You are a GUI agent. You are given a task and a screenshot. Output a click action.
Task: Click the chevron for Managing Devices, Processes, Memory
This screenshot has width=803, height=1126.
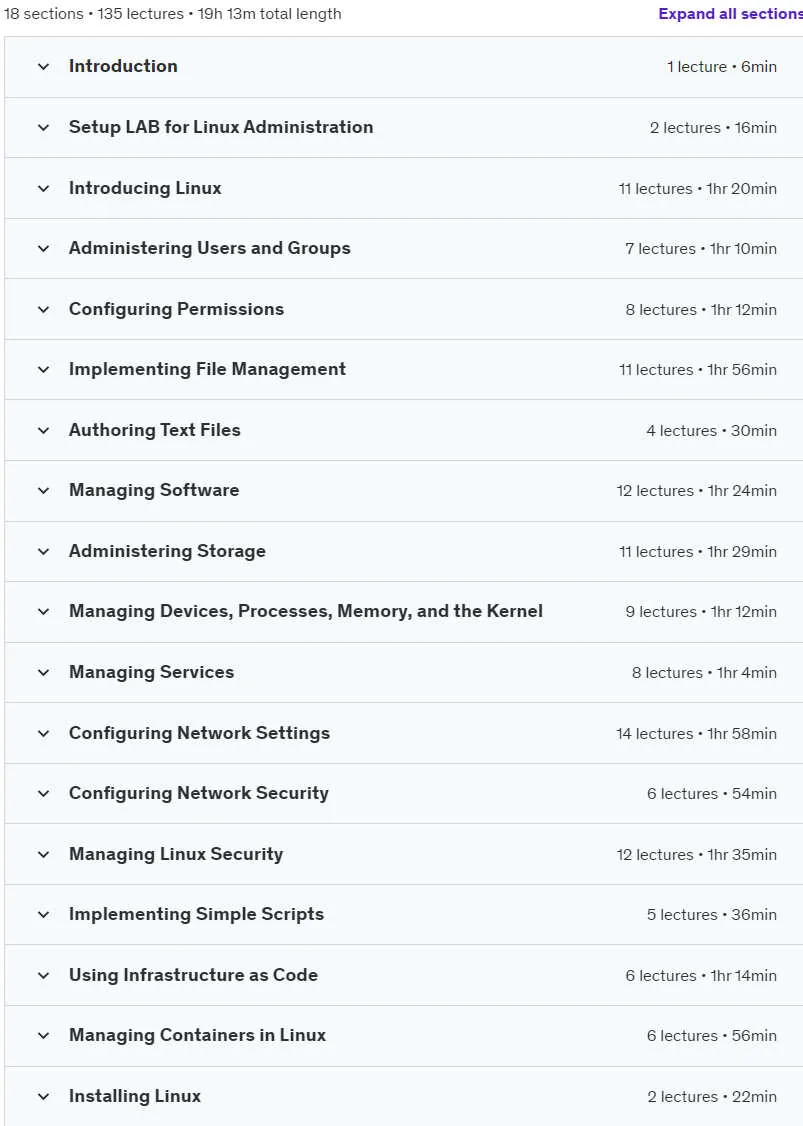(x=44, y=612)
